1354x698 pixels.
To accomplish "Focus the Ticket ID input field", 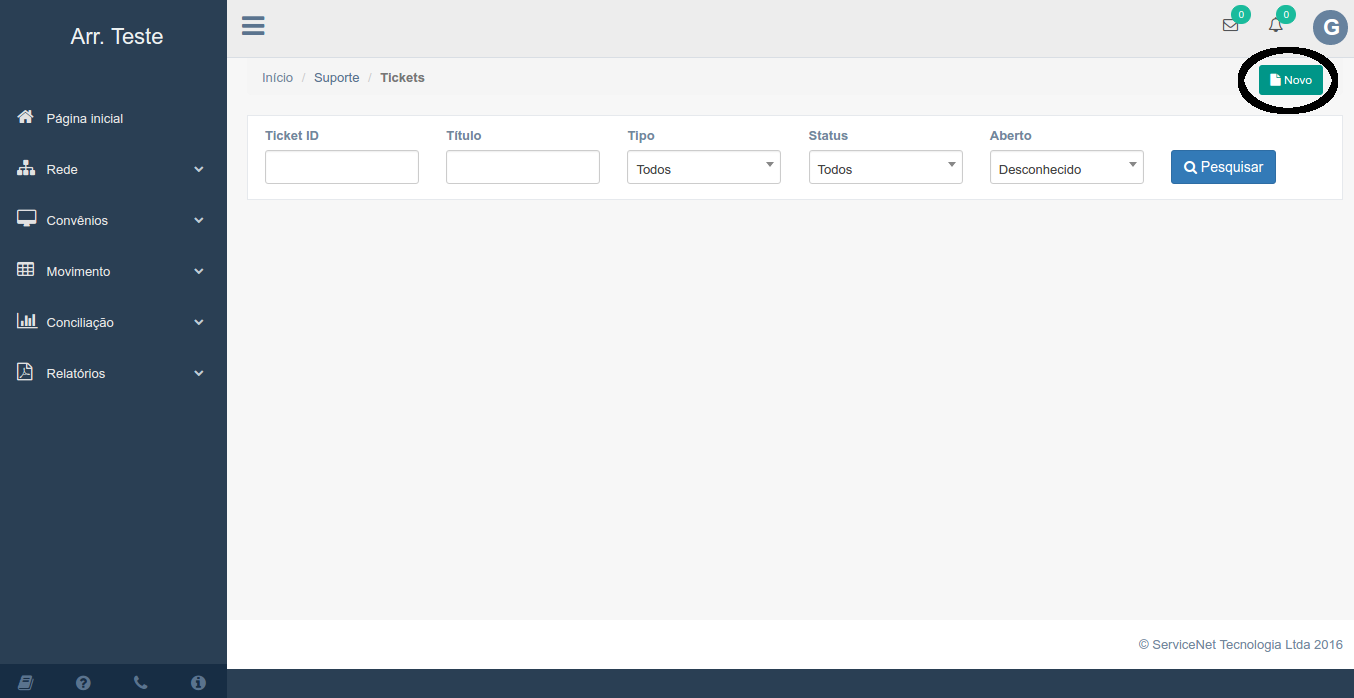I will [341, 168].
